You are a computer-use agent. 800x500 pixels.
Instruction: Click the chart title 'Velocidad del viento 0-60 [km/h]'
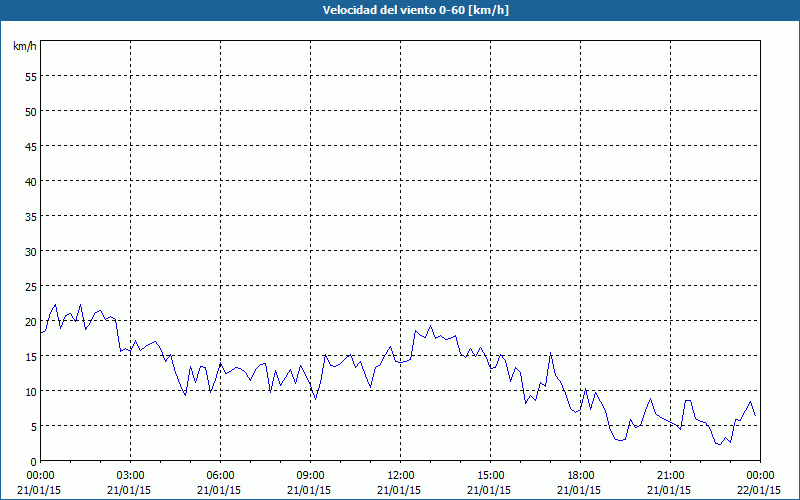click(x=416, y=10)
